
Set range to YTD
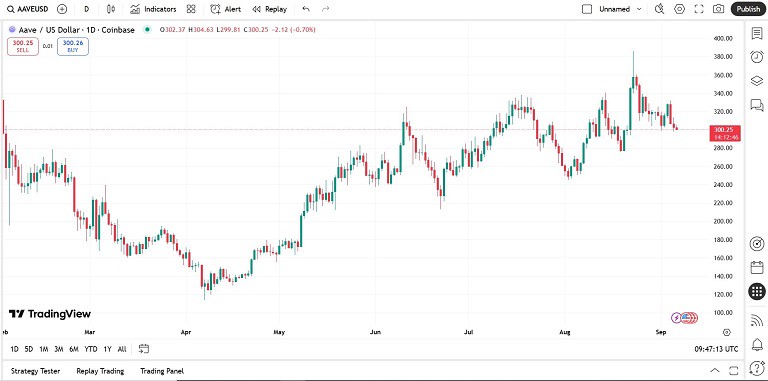[91, 349]
